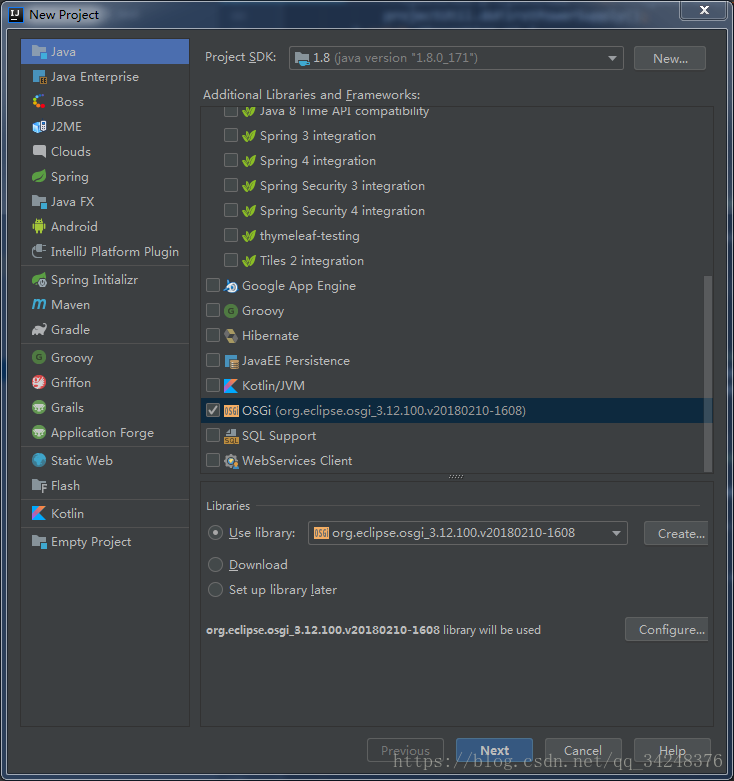Open the Clouds project type icon
The width and height of the screenshot is (734, 781).
pos(39,151)
